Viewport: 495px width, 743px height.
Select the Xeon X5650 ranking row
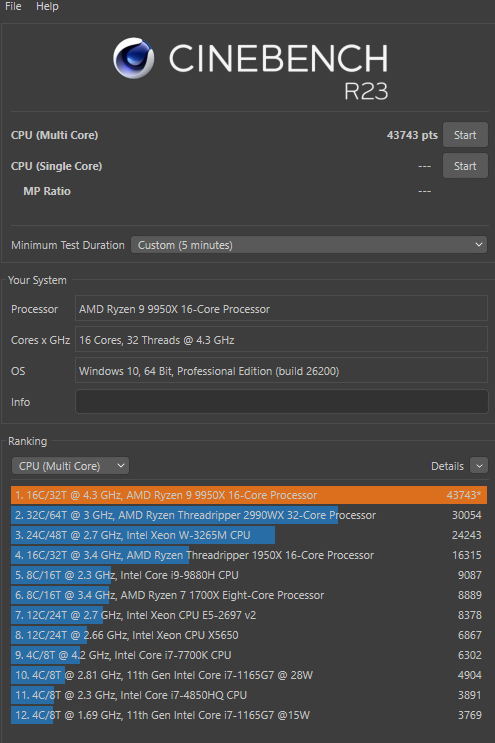click(x=249, y=635)
